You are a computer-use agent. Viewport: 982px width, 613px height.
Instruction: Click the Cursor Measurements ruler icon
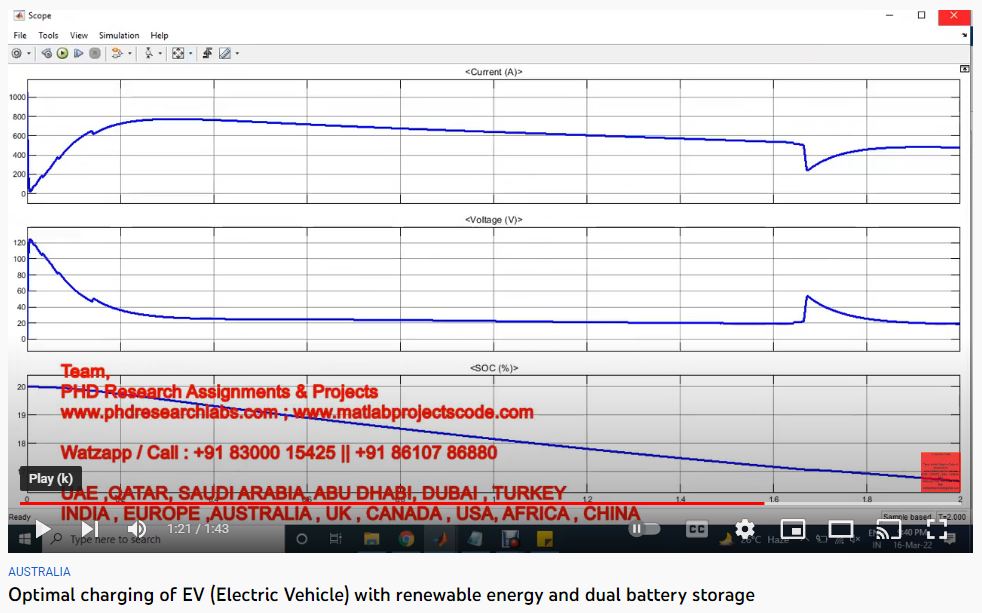click(x=224, y=53)
